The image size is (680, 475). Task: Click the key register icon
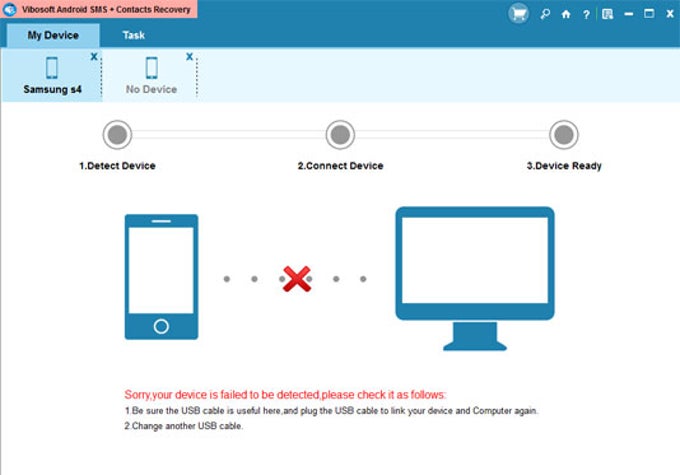pos(545,14)
